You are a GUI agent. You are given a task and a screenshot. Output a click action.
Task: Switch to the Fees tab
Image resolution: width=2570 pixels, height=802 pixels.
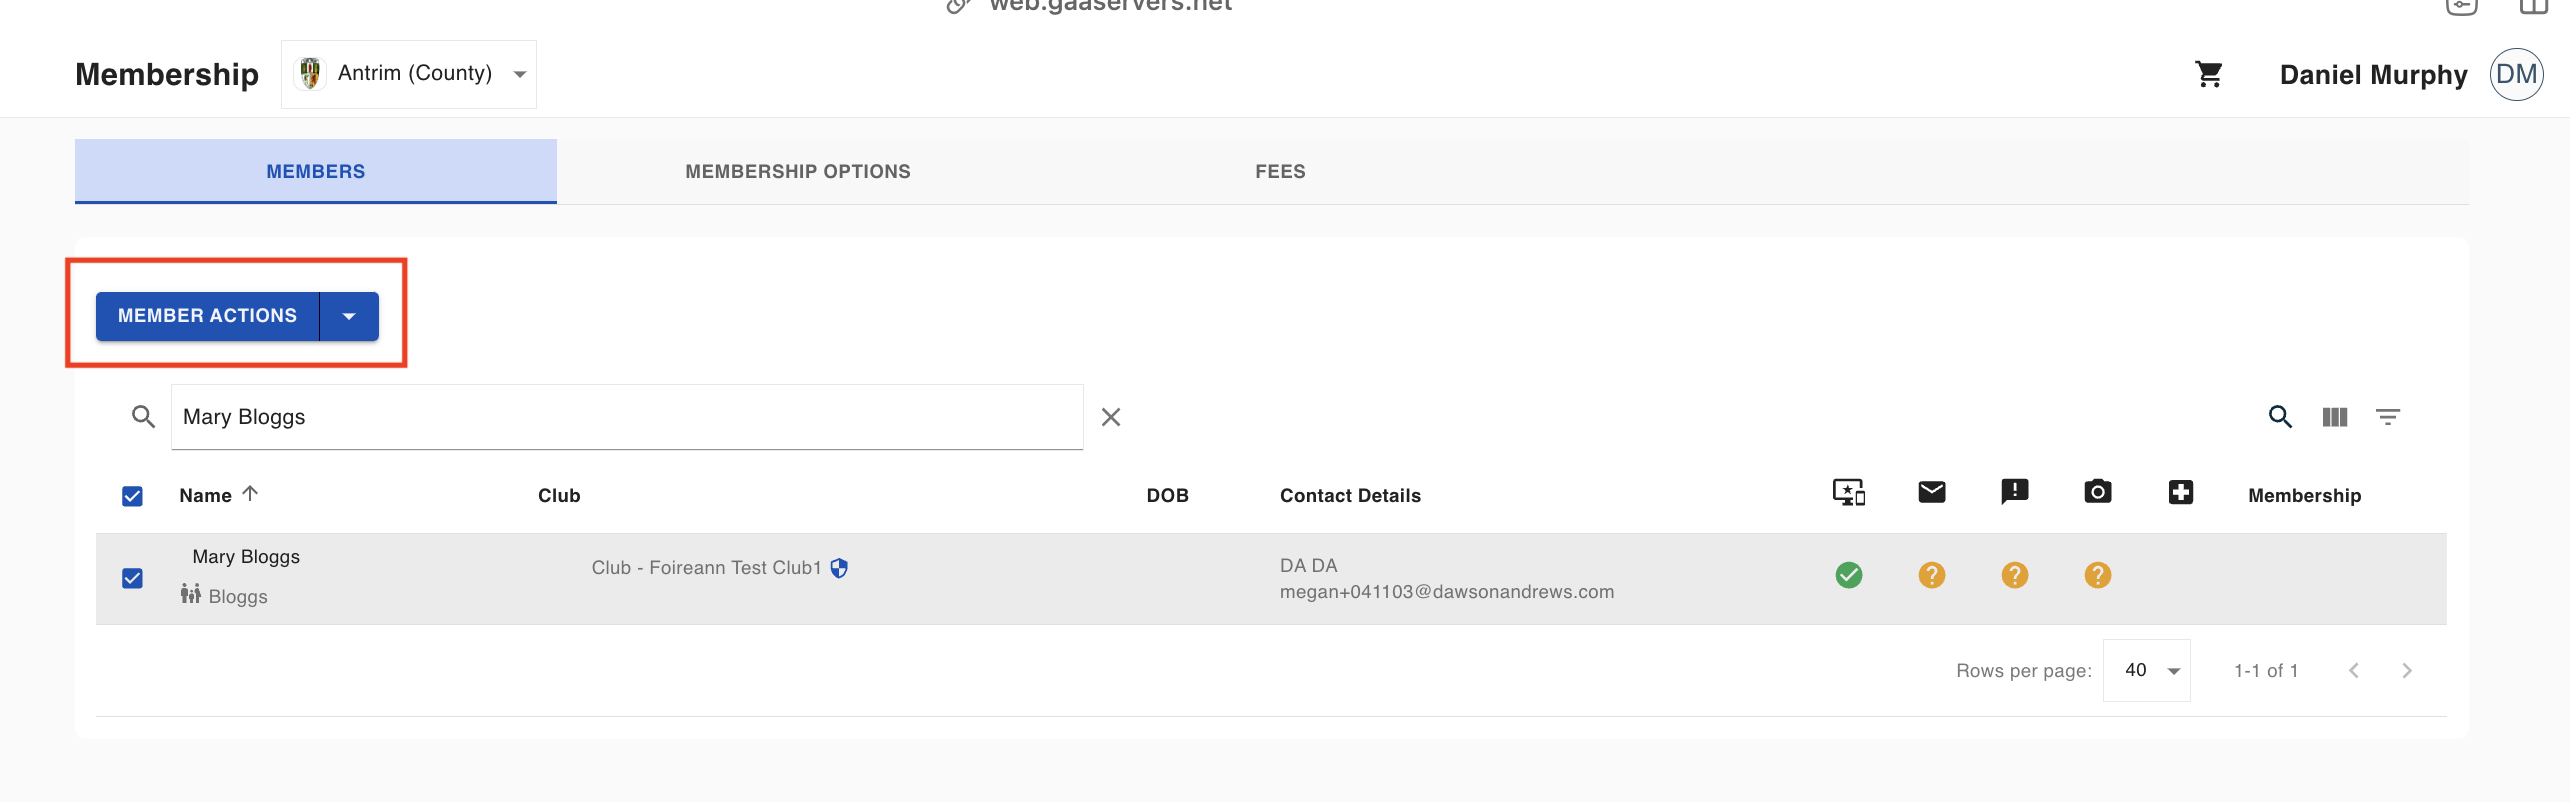coord(1280,171)
